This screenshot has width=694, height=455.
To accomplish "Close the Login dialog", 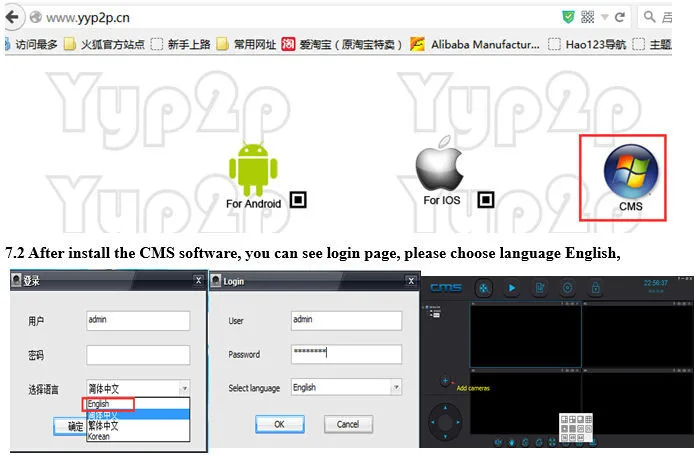I will click(411, 281).
